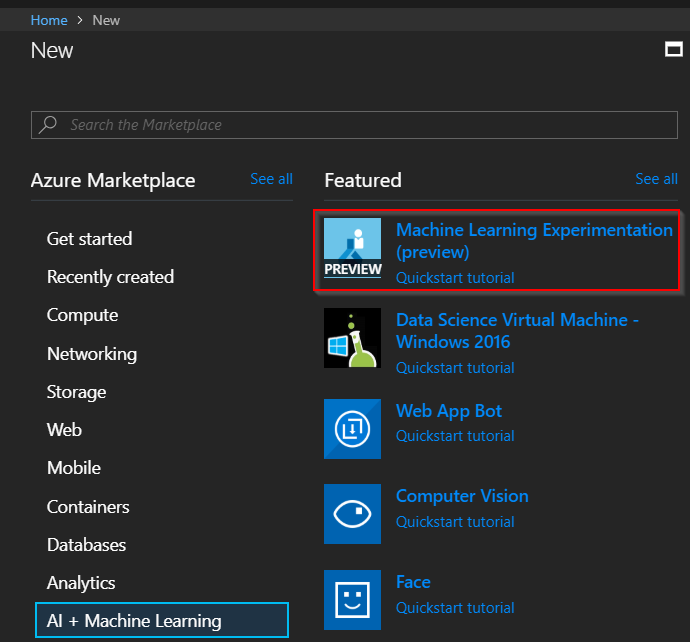This screenshot has height=642, width=690.
Task: Click the Face smiley icon
Action: pyautogui.click(x=352, y=600)
